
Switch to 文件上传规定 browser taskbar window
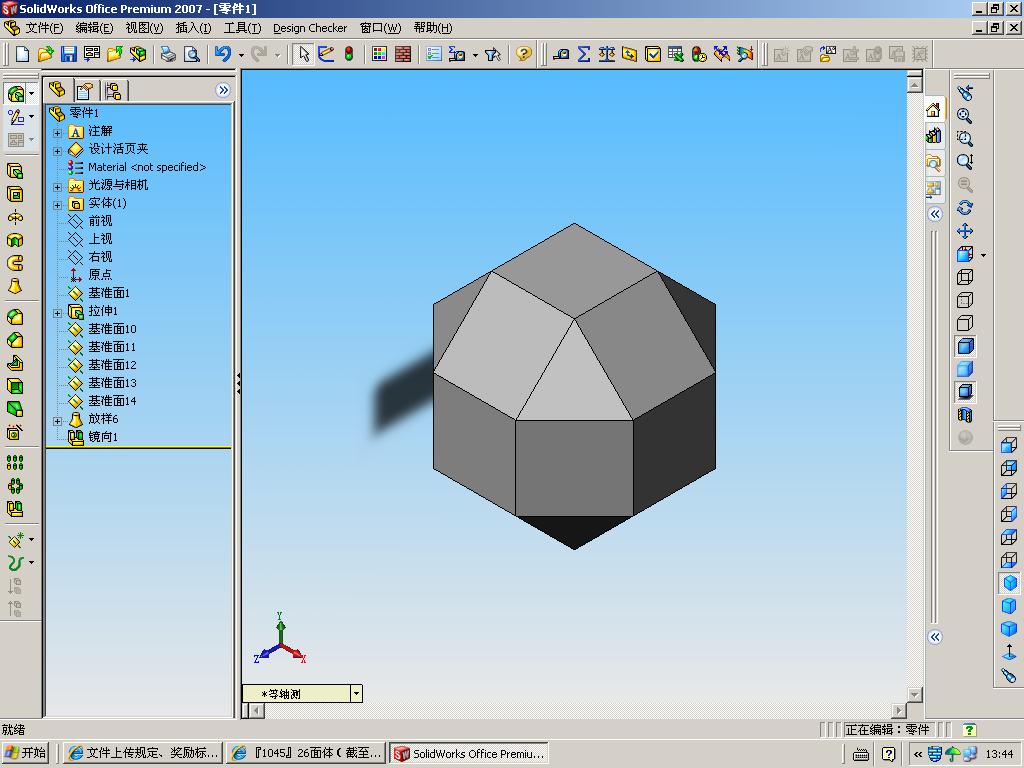pos(143,753)
